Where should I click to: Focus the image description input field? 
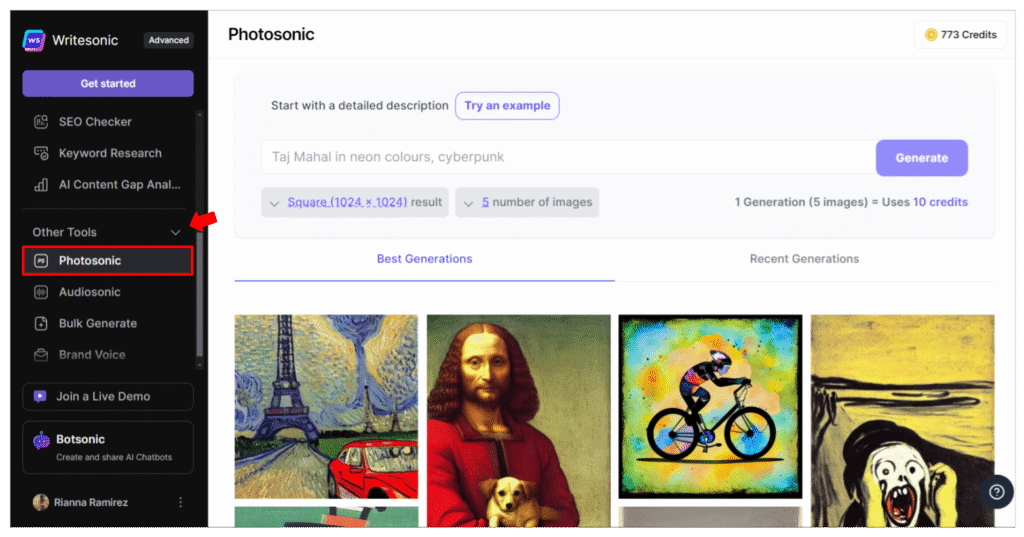click(568, 157)
